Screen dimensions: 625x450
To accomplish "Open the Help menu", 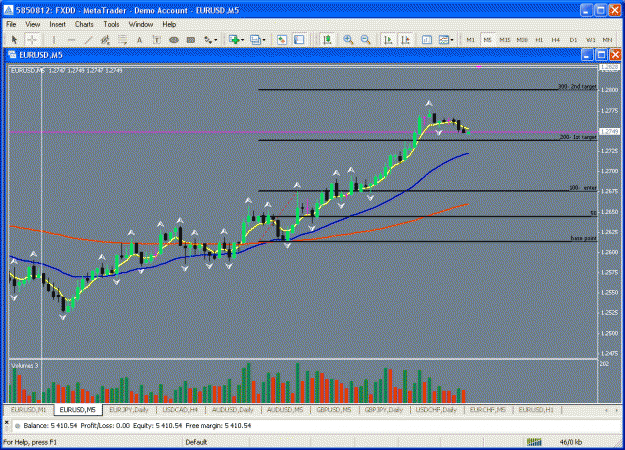I will pyautogui.click(x=169, y=24).
